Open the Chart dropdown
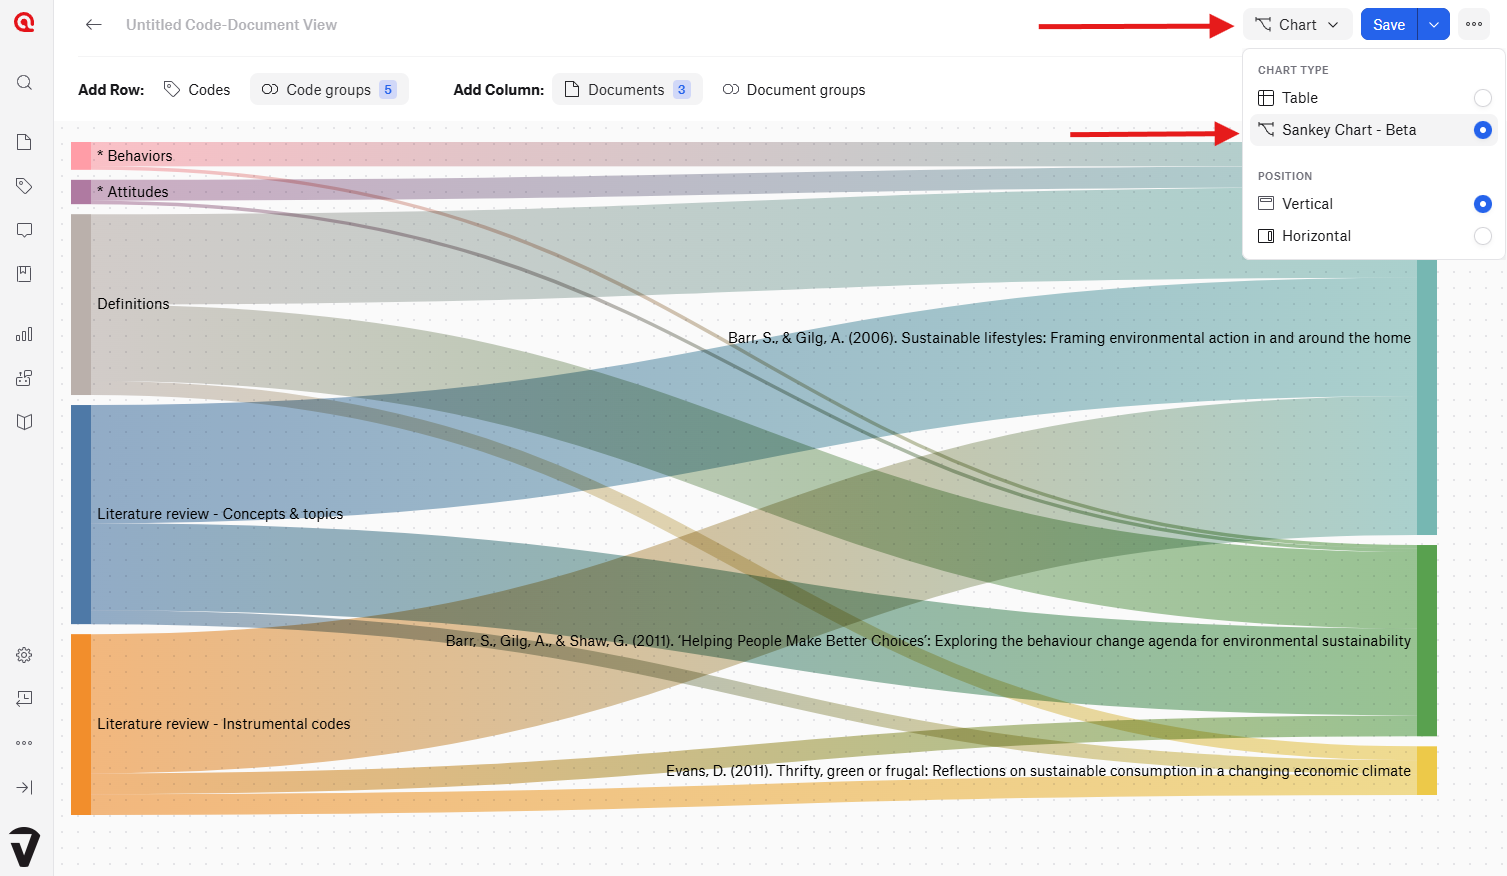 [x=1297, y=24]
